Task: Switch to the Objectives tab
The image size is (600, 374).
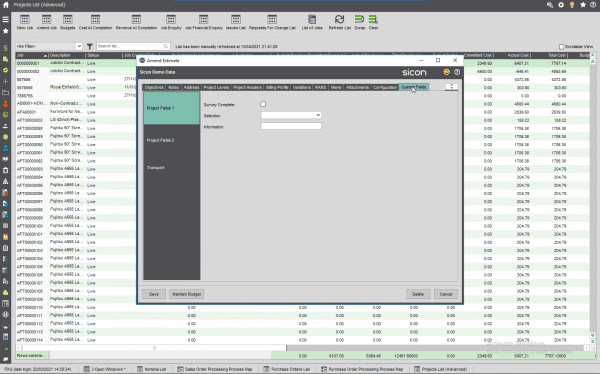Action: tap(154, 87)
